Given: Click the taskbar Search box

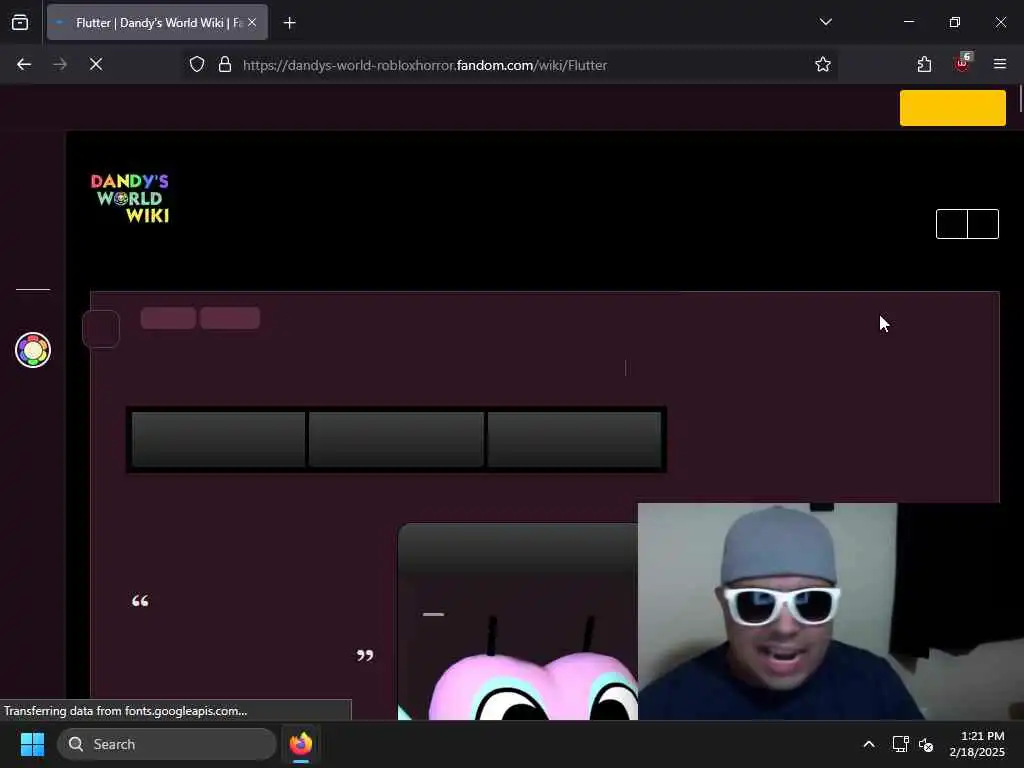Looking at the screenshot, I should (x=167, y=744).
